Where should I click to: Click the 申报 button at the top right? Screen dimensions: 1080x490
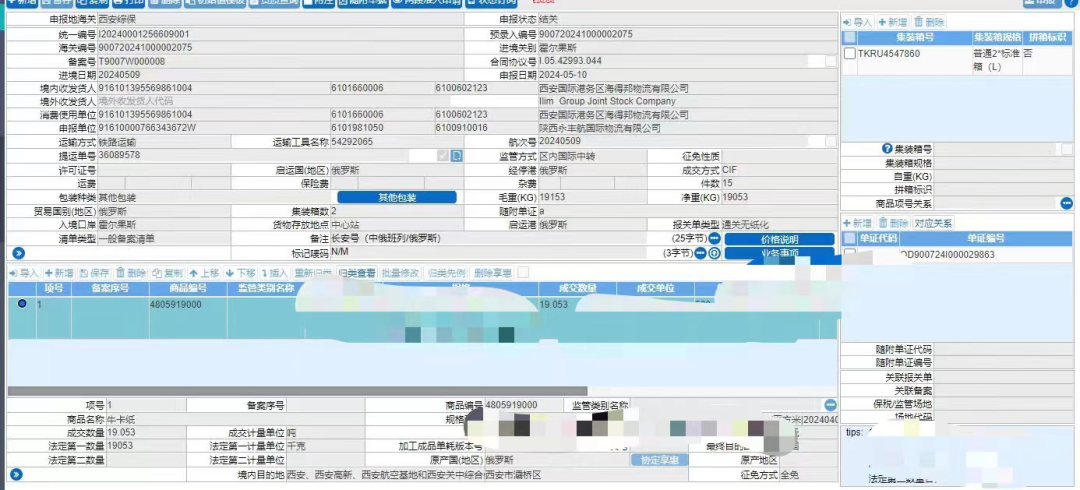tap(1042, 3)
